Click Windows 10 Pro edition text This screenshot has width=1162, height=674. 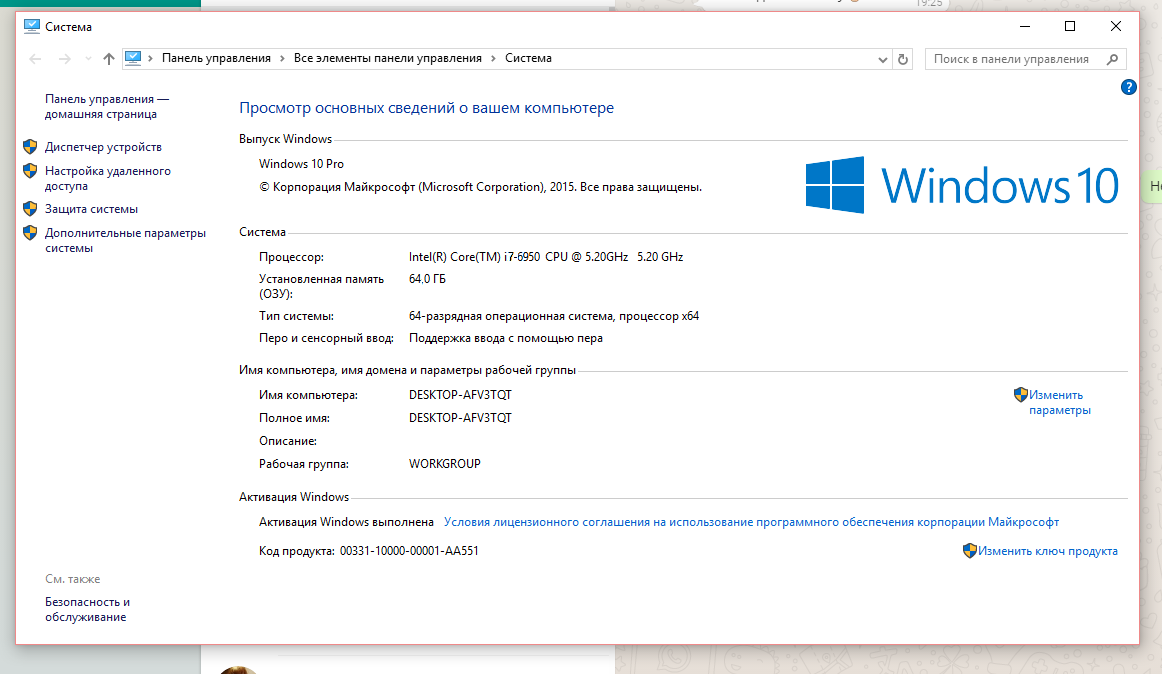(x=301, y=164)
